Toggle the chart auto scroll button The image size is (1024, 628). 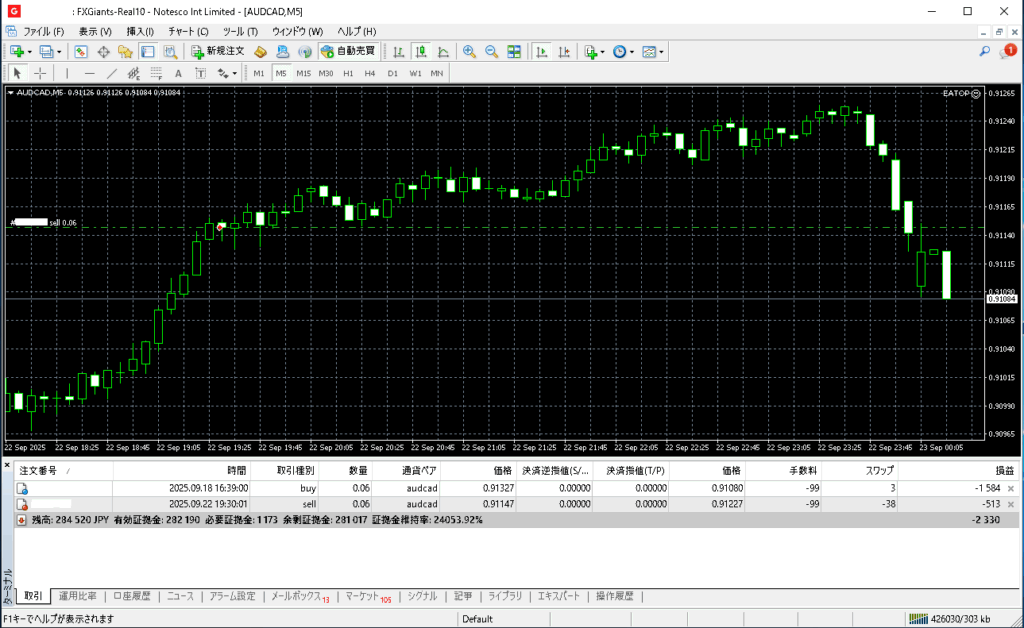542,51
